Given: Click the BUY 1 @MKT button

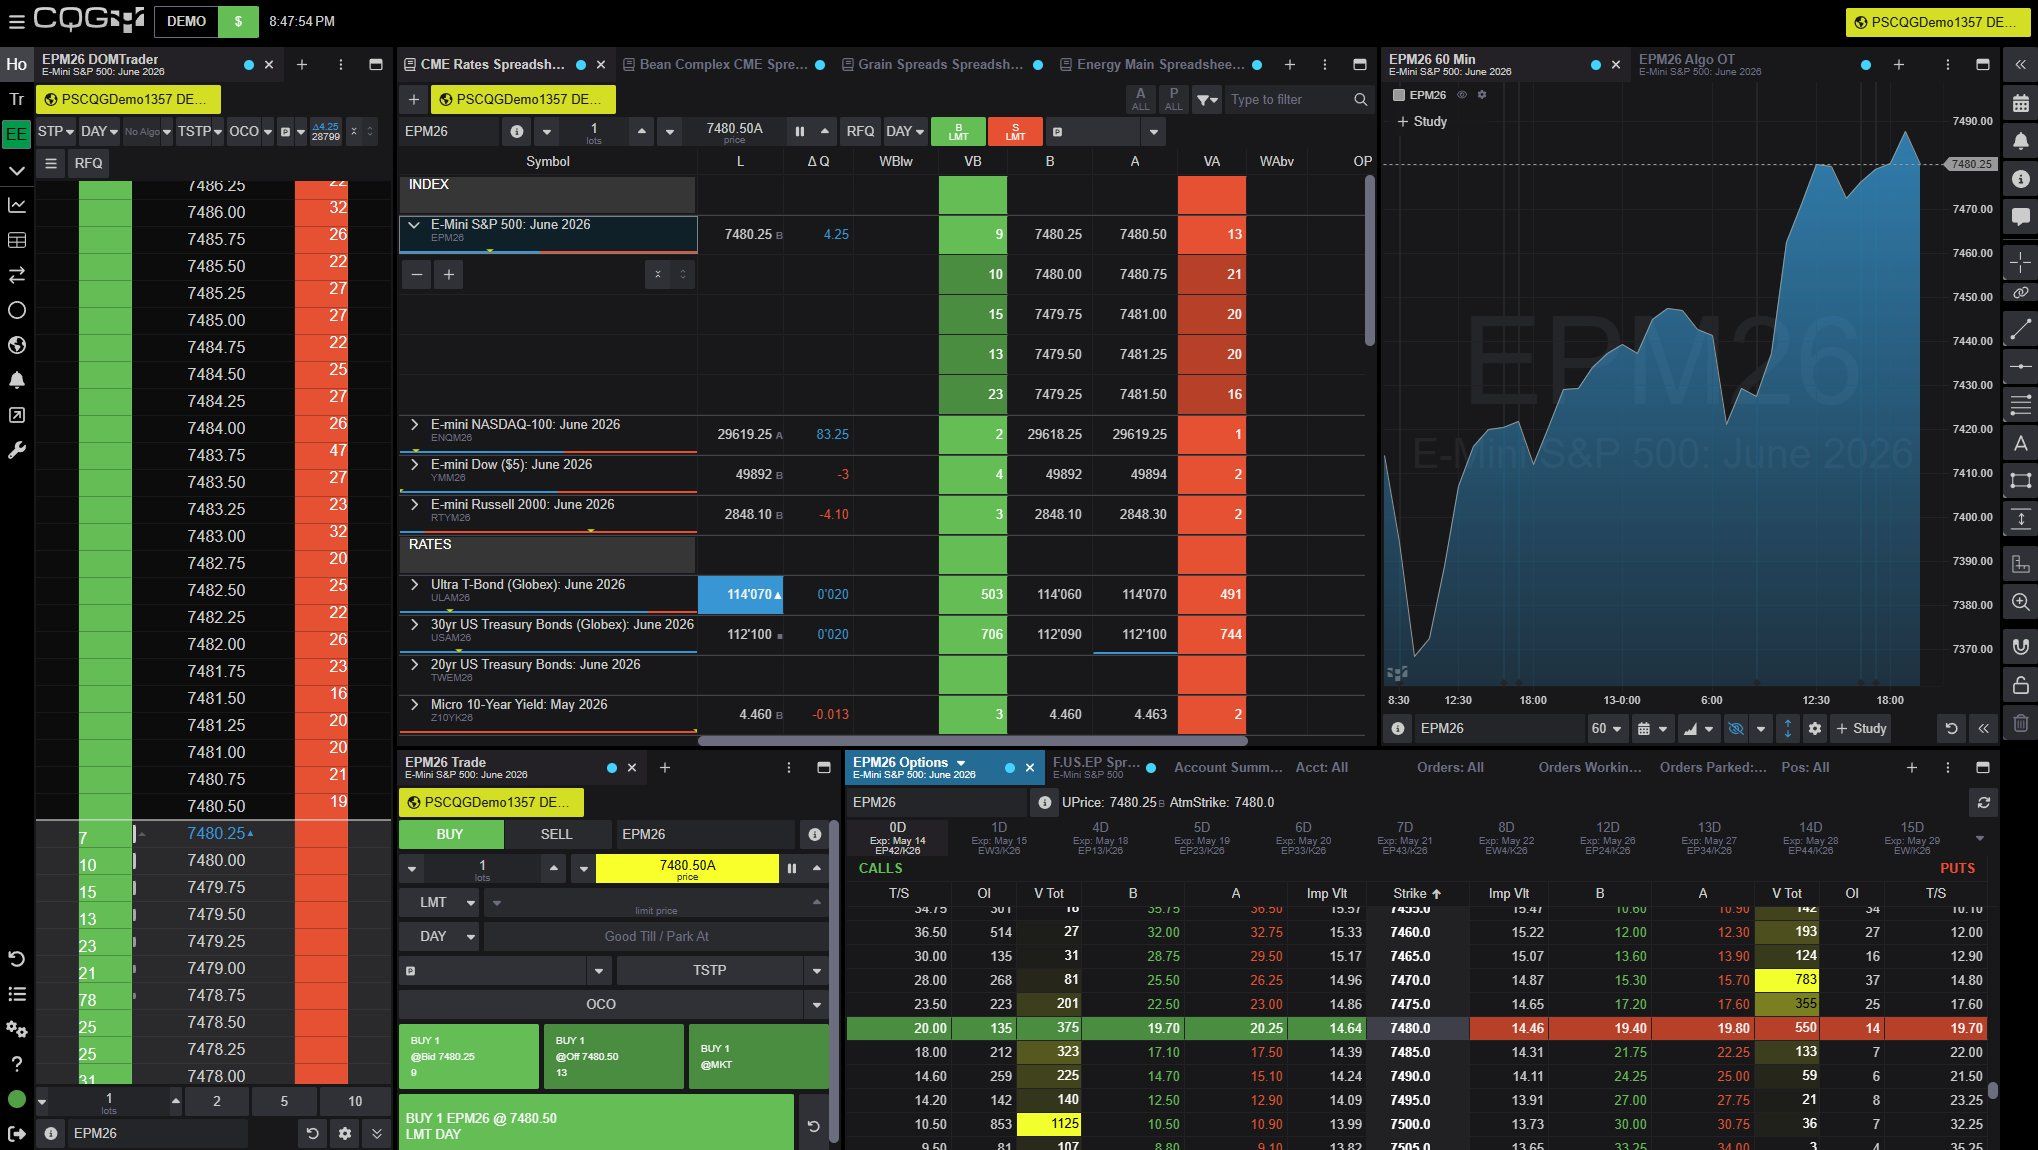Looking at the screenshot, I should coord(759,1056).
